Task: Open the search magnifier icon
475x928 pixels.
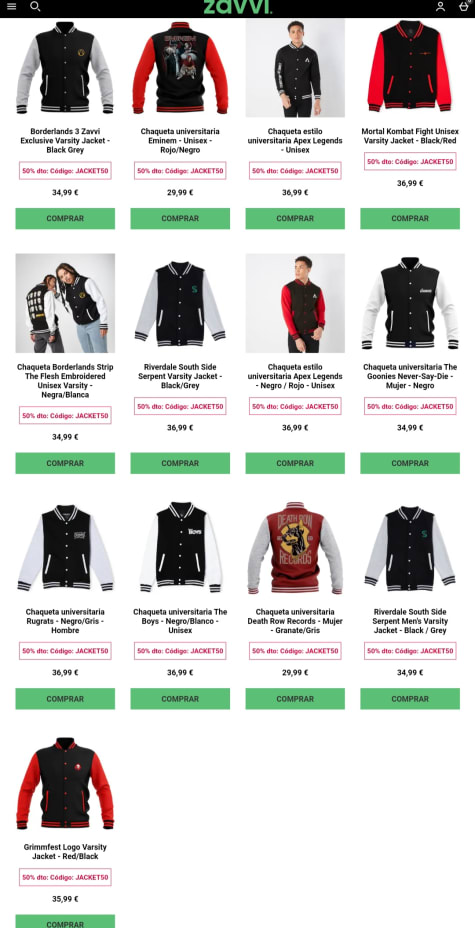Action: [35, 7]
